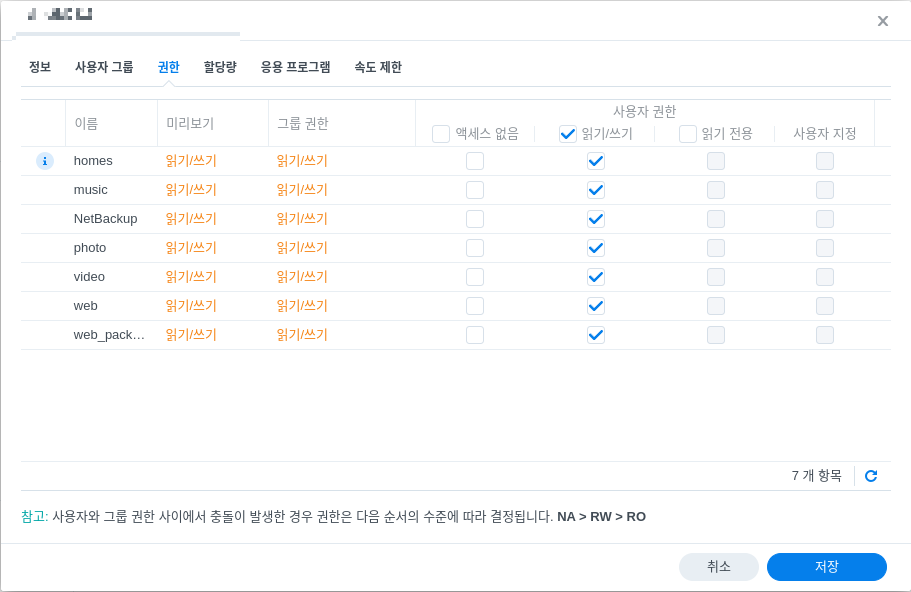Toggle read/write for web
The height and width of the screenshot is (592, 911).
point(596,306)
